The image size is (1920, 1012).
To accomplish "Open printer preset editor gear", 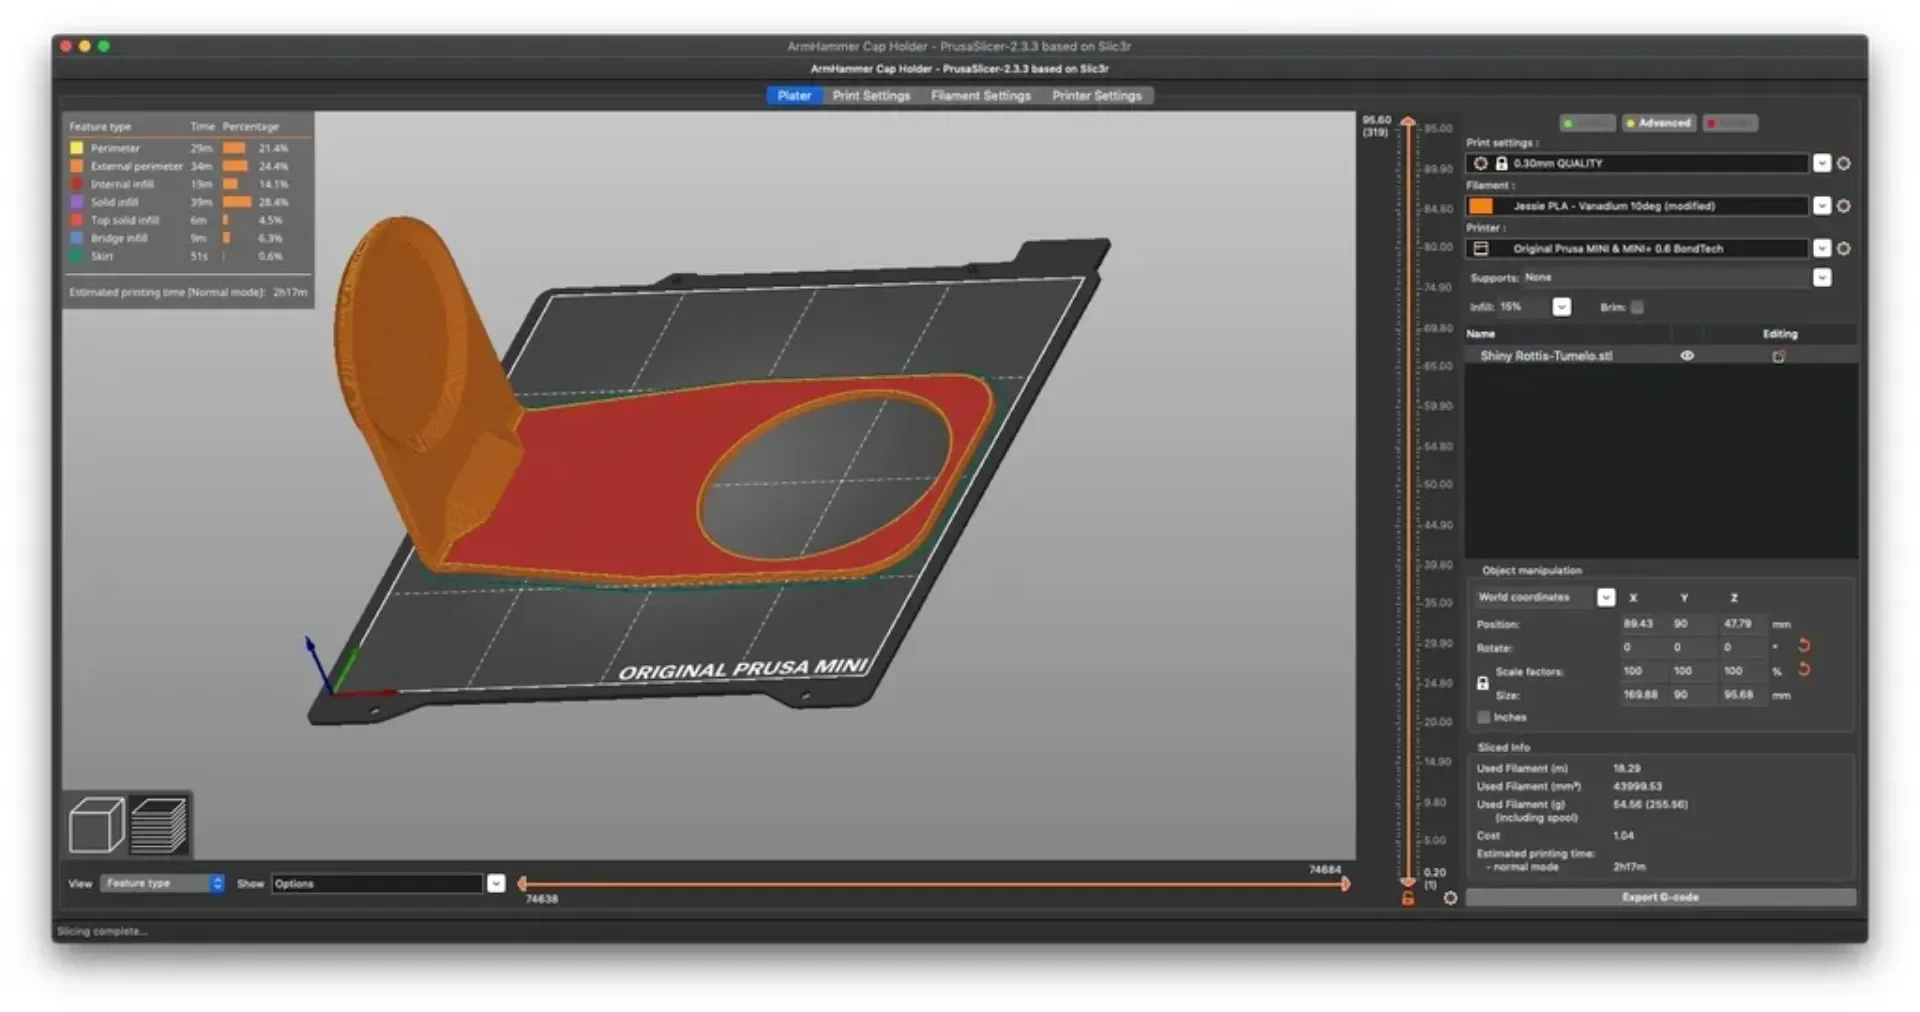I will point(1844,248).
